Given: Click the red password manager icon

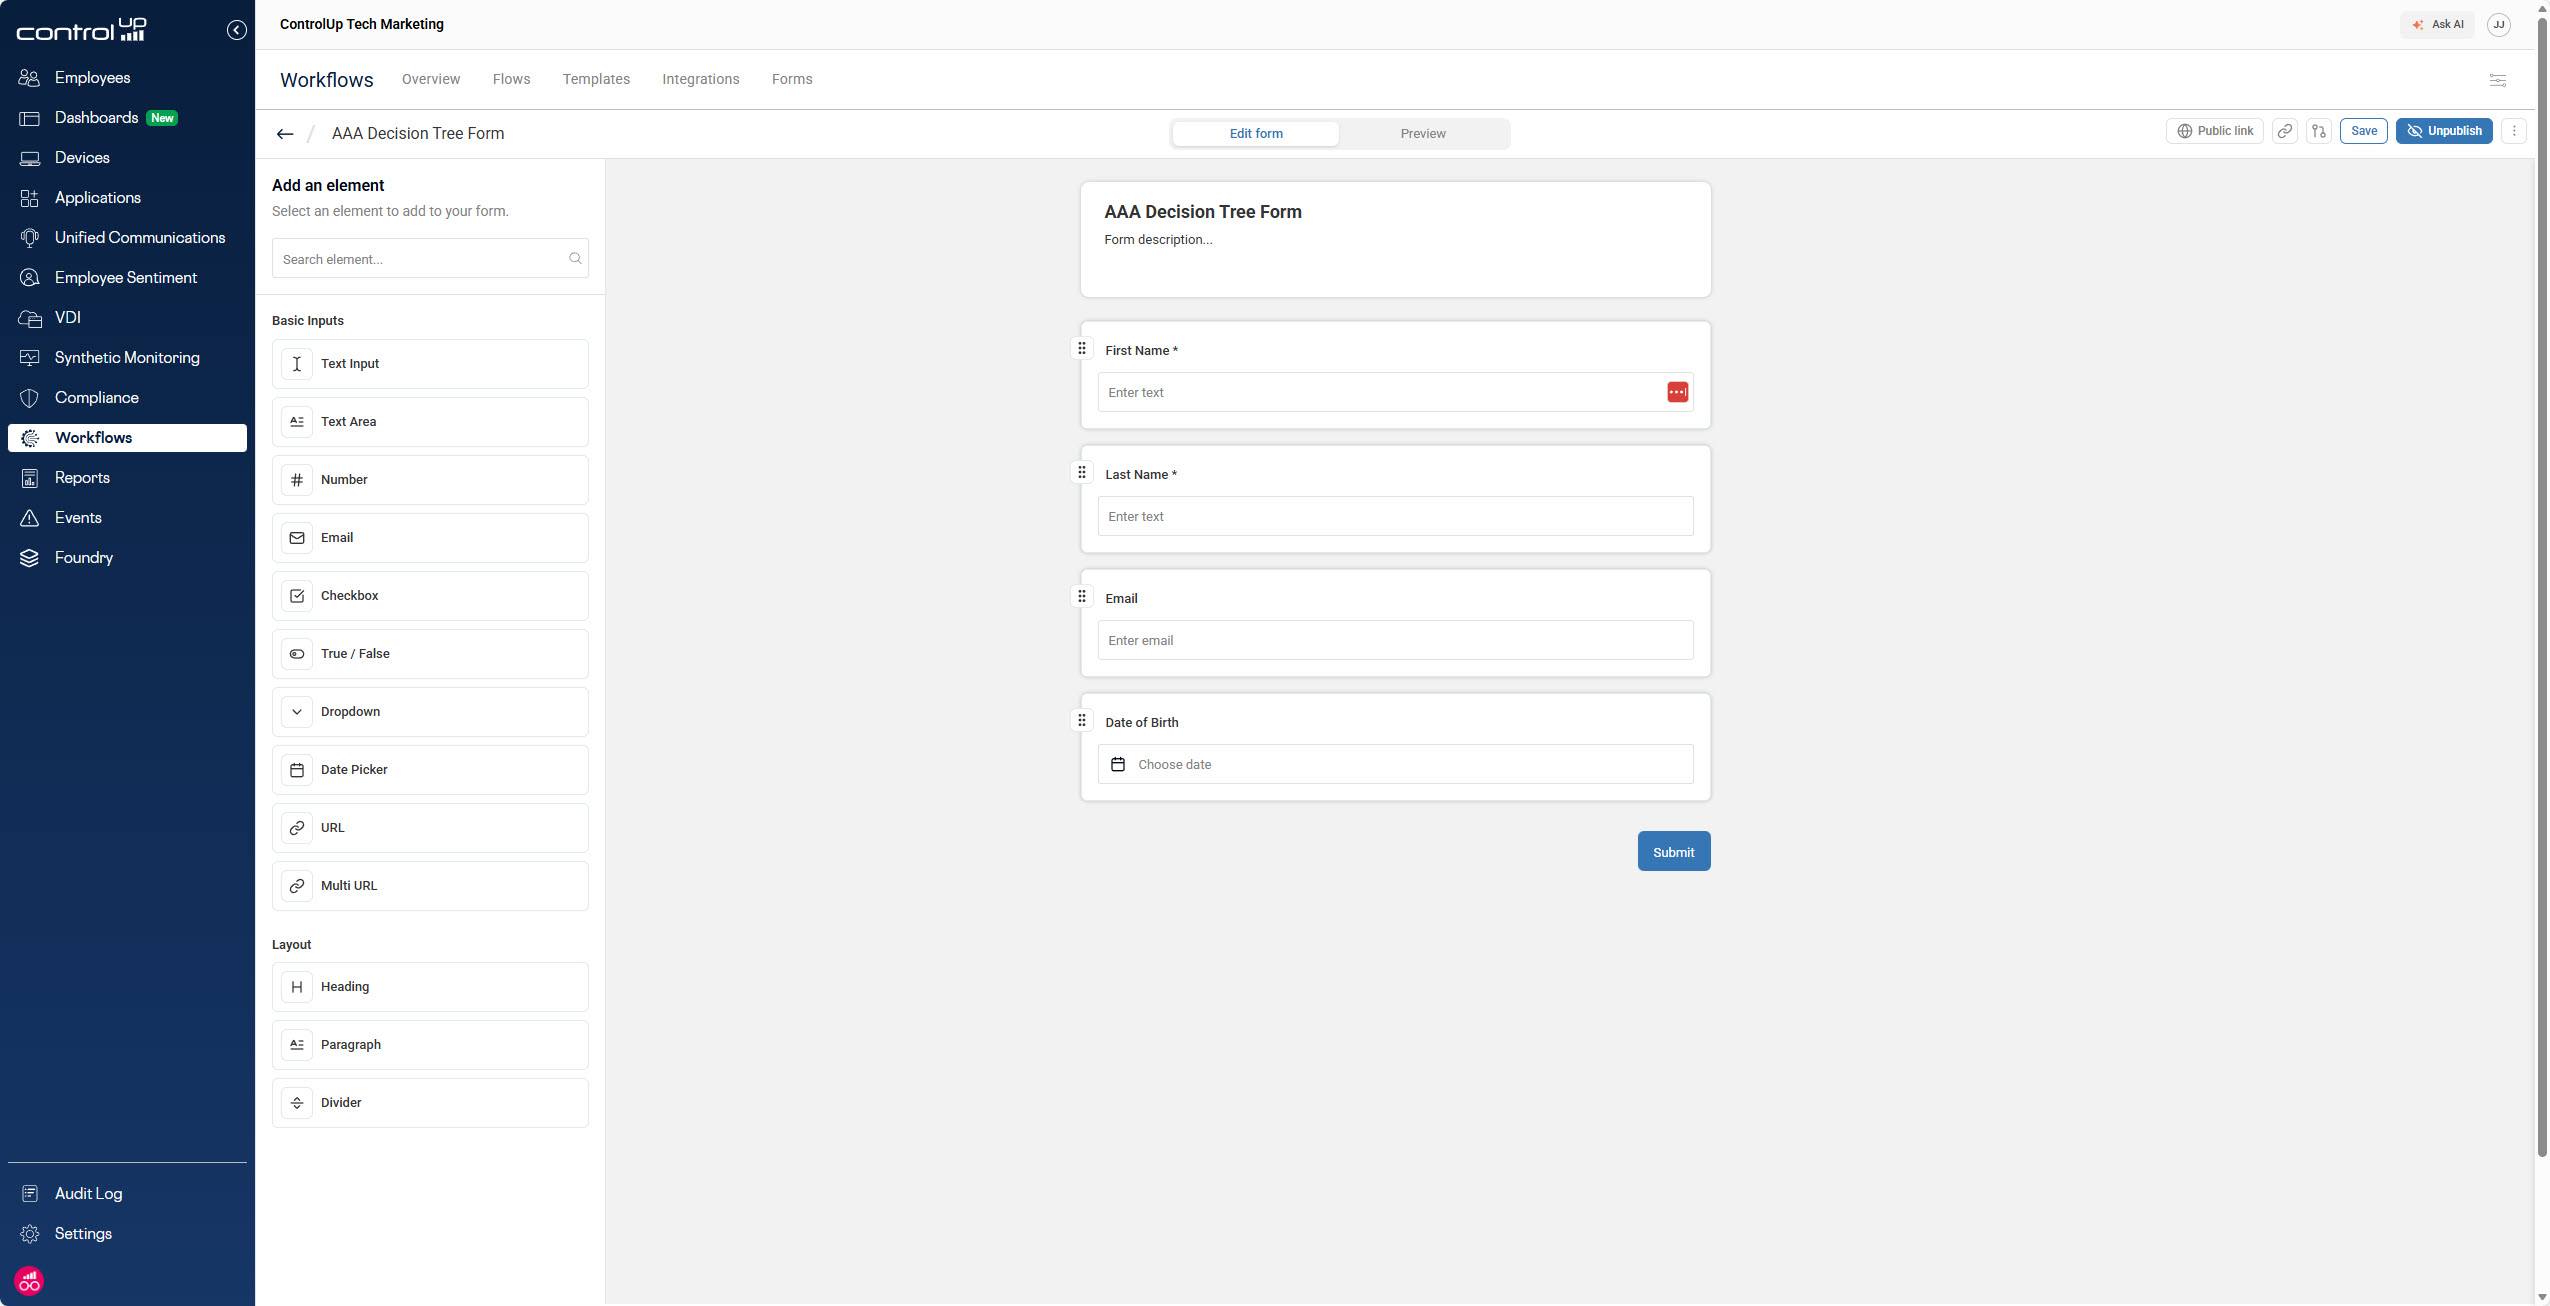Looking at the screenshot, I should [x=1677, y=392].
